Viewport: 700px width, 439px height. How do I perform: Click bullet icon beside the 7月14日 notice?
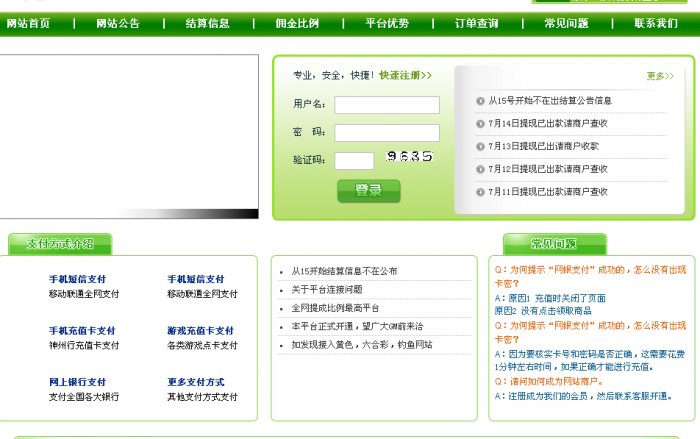click(480, 124)
